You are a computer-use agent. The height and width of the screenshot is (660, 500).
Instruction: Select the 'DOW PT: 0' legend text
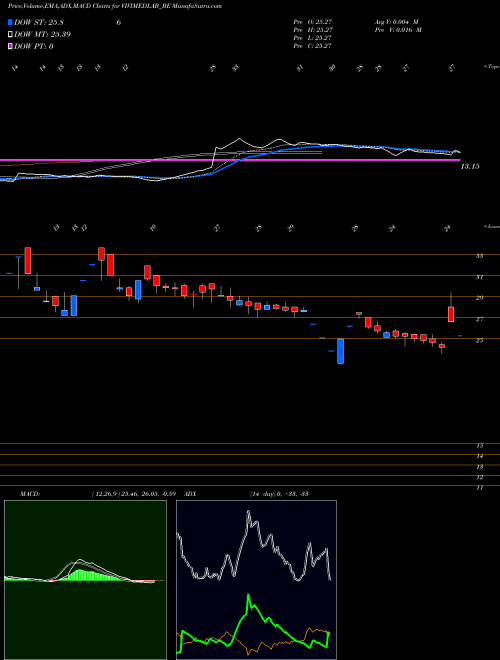[34, 46]
